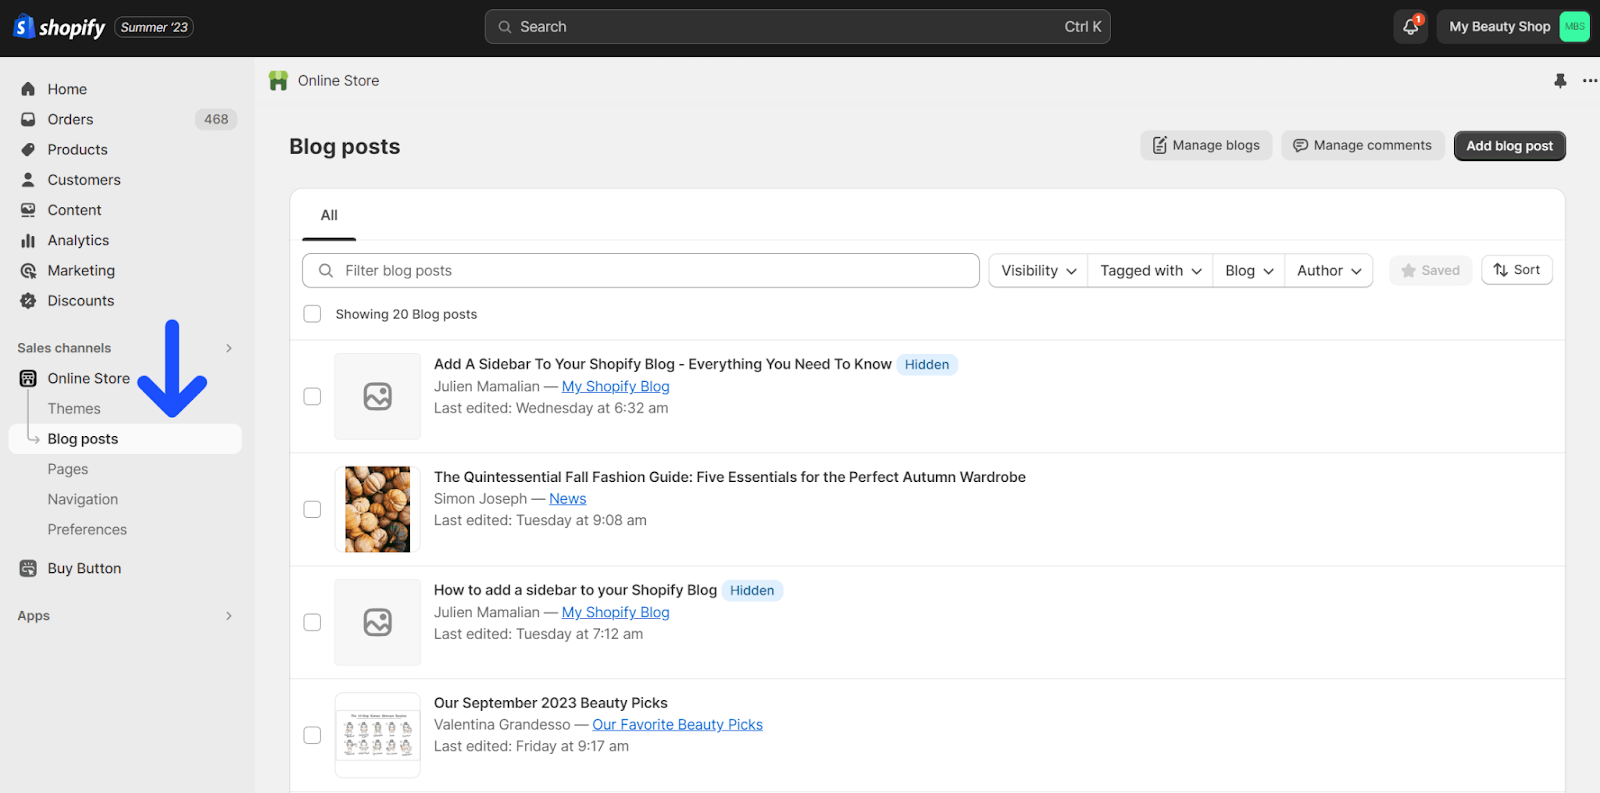The width and height of the screenshot is (1600, 793).
Task: Click the Manage comments button
Action: (x=1362, y=145)
